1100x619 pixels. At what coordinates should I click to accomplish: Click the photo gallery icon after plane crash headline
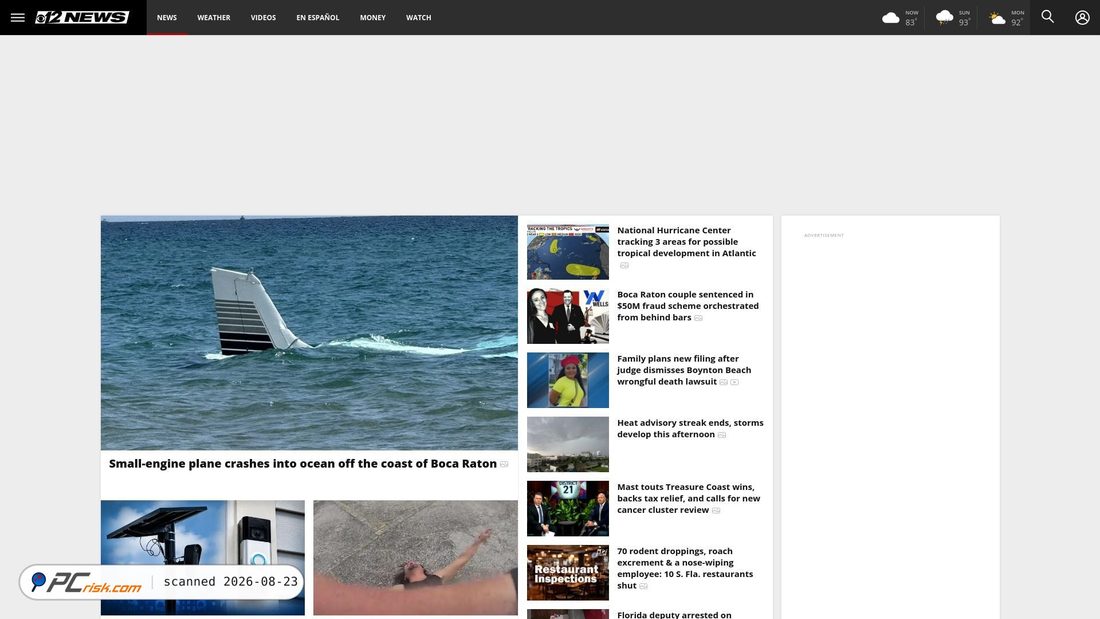(504, 465)
